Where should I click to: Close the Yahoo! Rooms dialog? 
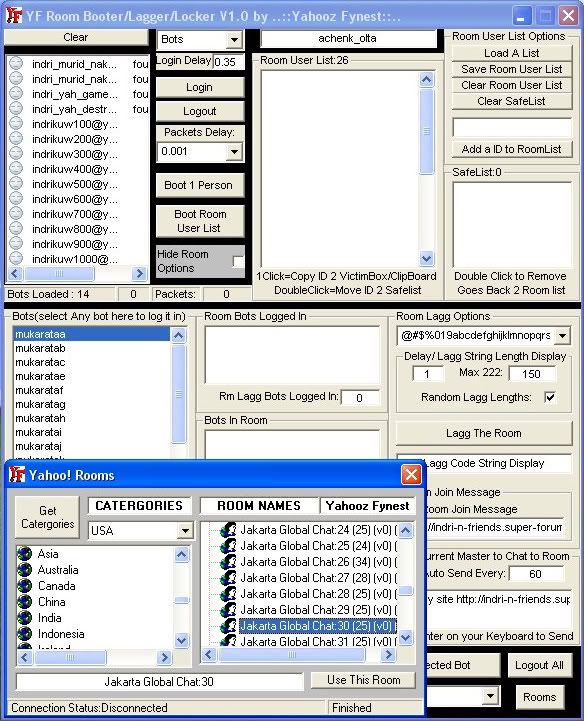(x=411, y=475)
